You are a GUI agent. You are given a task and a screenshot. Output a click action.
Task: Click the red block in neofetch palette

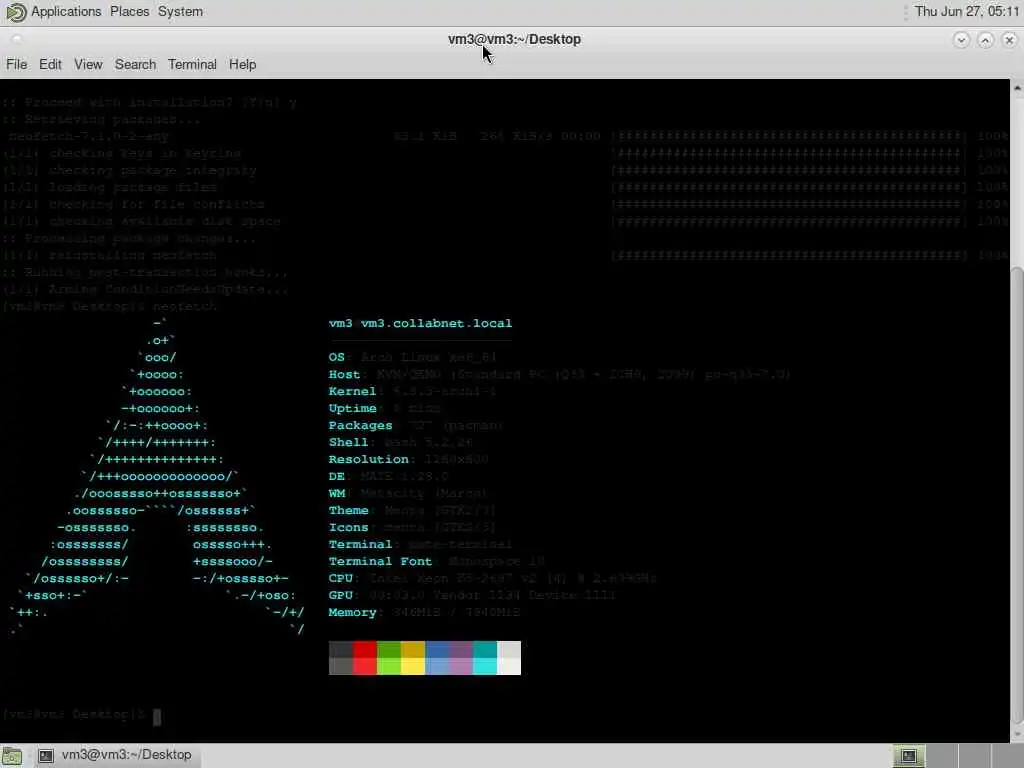(365, 658)
